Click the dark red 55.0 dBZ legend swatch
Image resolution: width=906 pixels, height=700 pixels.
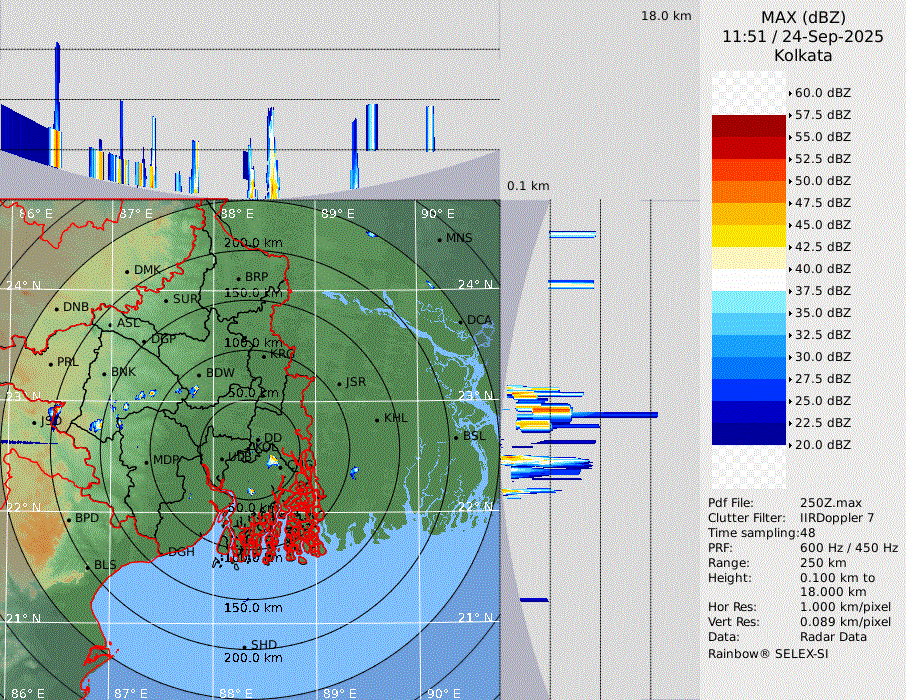pos(748,126)
